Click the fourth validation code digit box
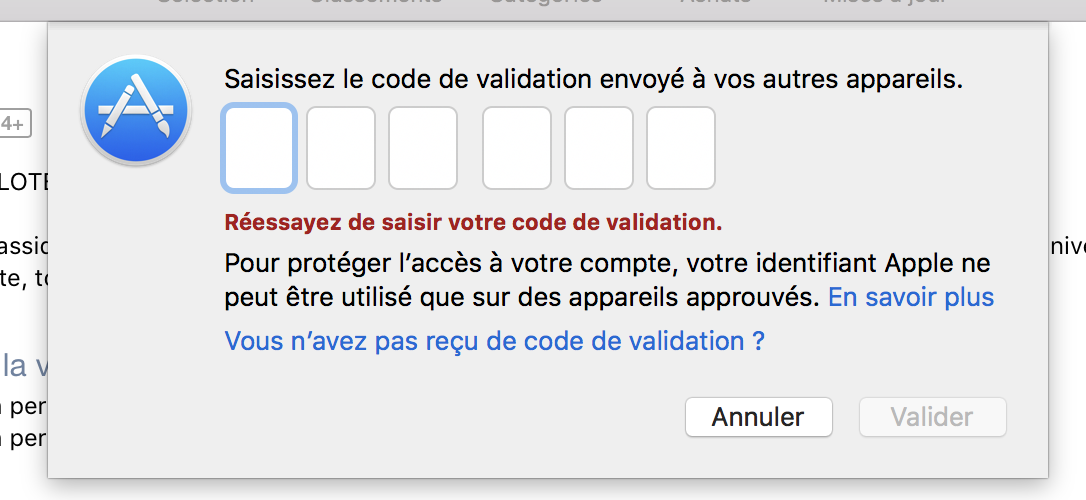The height and width of the screenshot is (500, 1086). (517, 148)
